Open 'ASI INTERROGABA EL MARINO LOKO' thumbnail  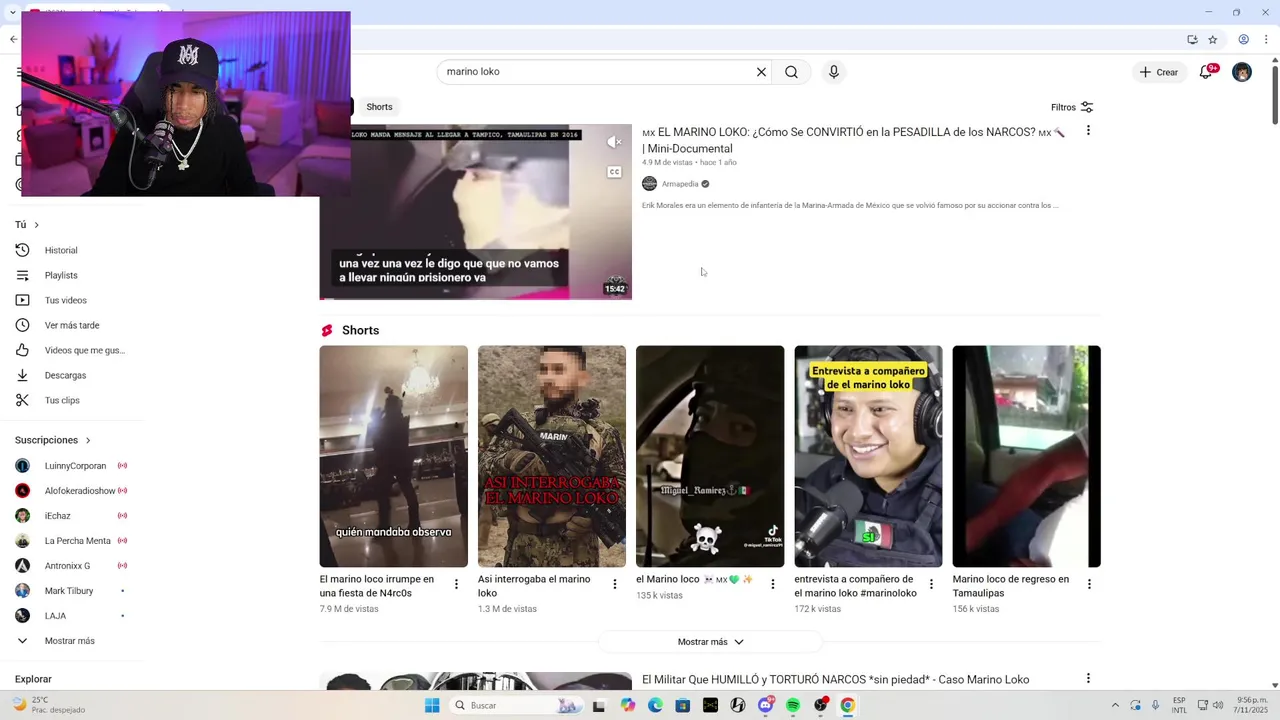[551, 457]
